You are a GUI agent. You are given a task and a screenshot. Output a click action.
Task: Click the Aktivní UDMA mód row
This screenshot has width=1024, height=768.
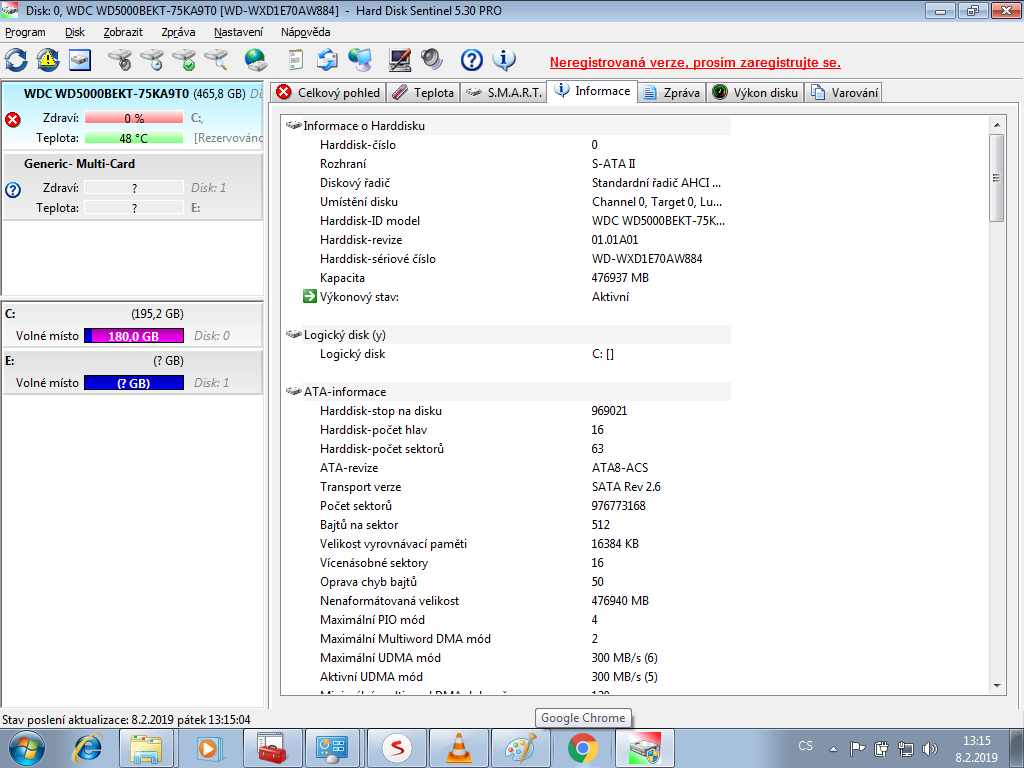coord(508,677)
